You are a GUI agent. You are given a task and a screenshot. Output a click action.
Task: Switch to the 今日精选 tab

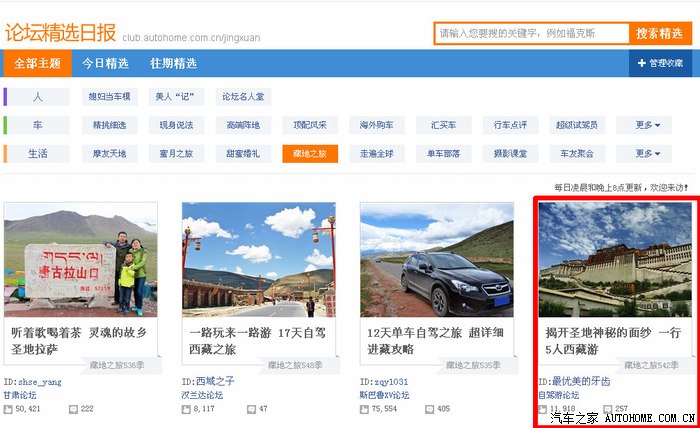click(105, 63)
